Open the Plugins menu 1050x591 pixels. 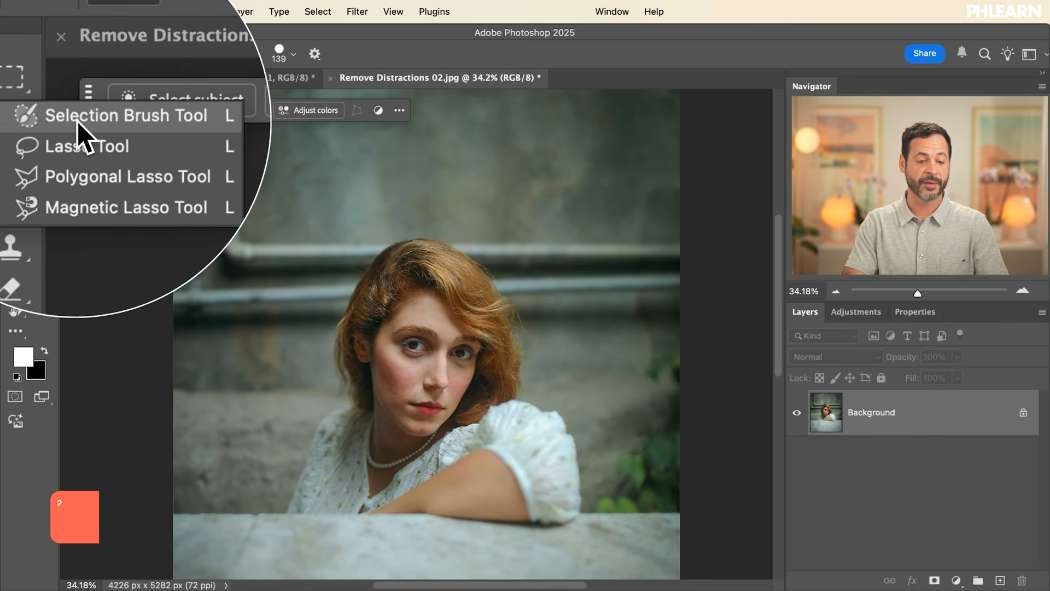point(434,11)
